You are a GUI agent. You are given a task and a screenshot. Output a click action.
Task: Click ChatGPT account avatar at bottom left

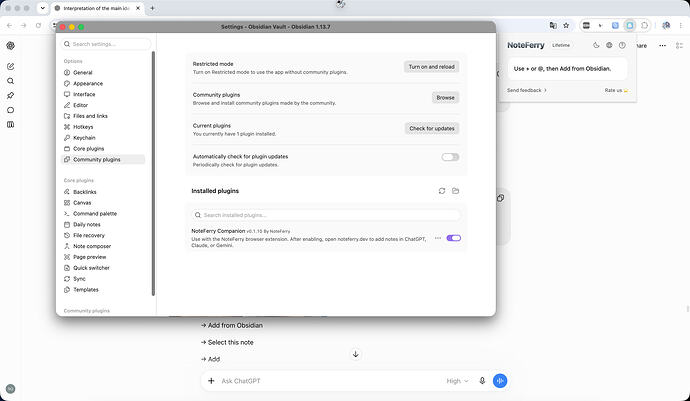click(x=11, y=389)
